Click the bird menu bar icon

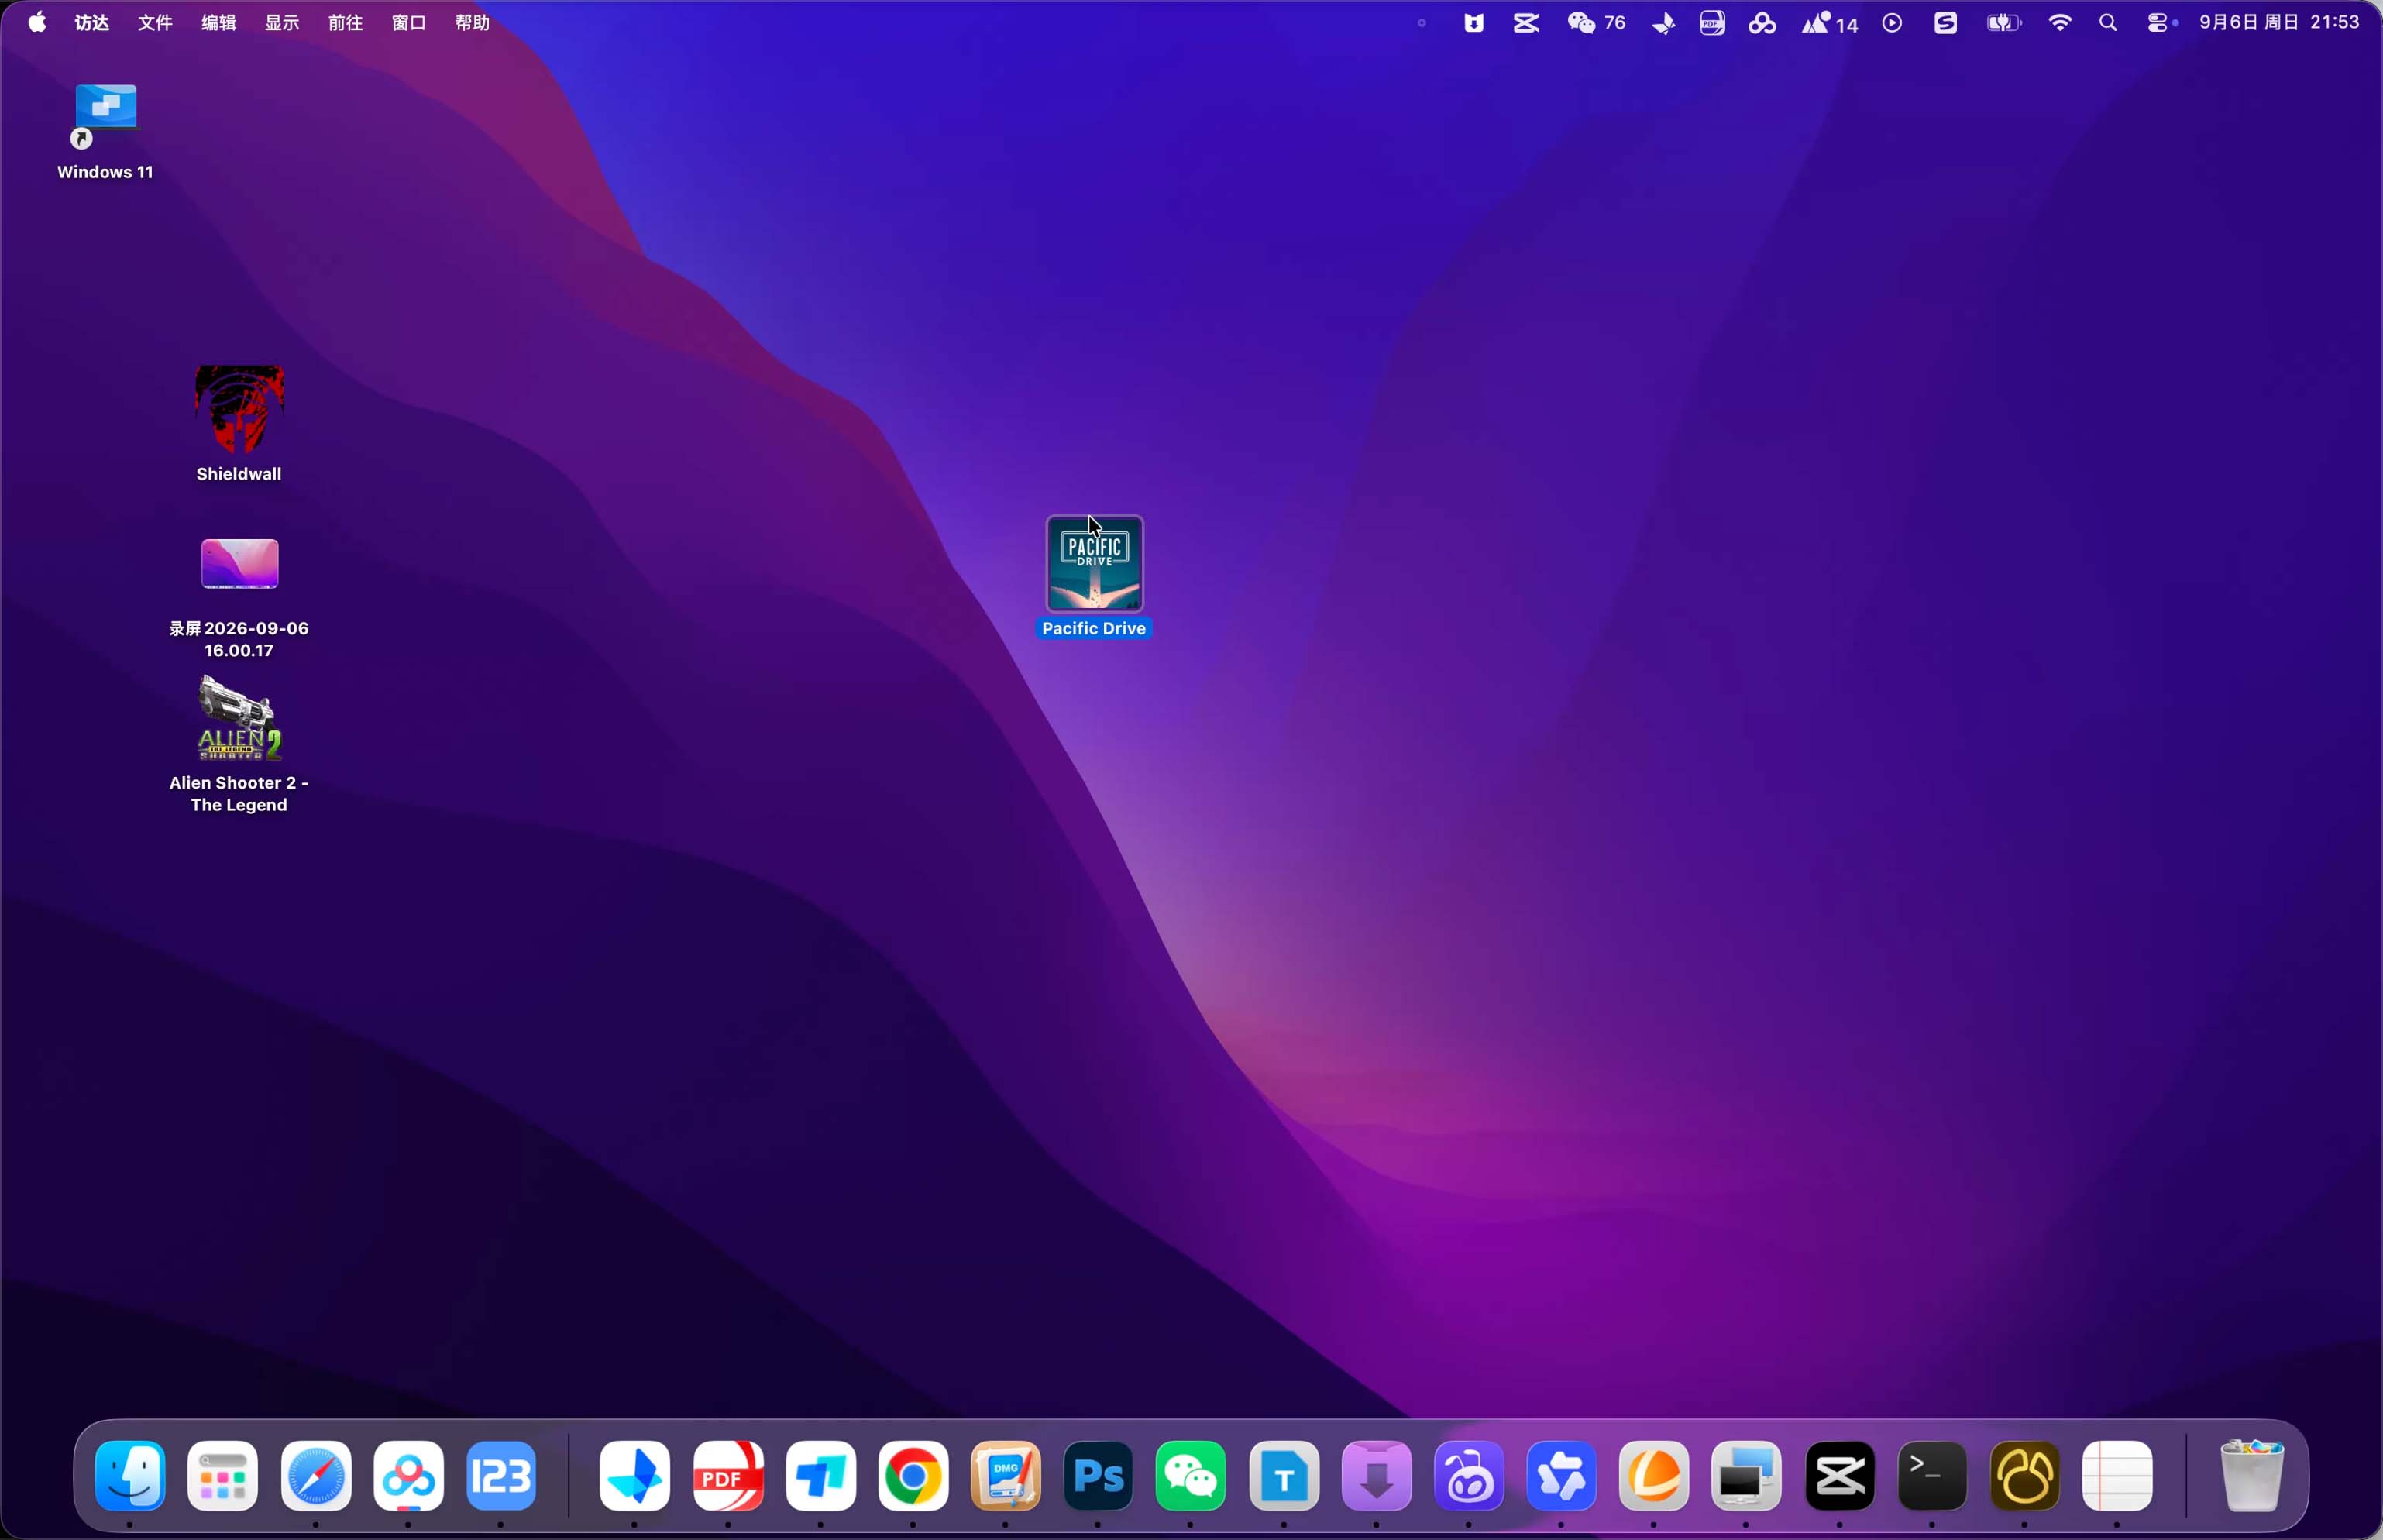point(1664,23)
